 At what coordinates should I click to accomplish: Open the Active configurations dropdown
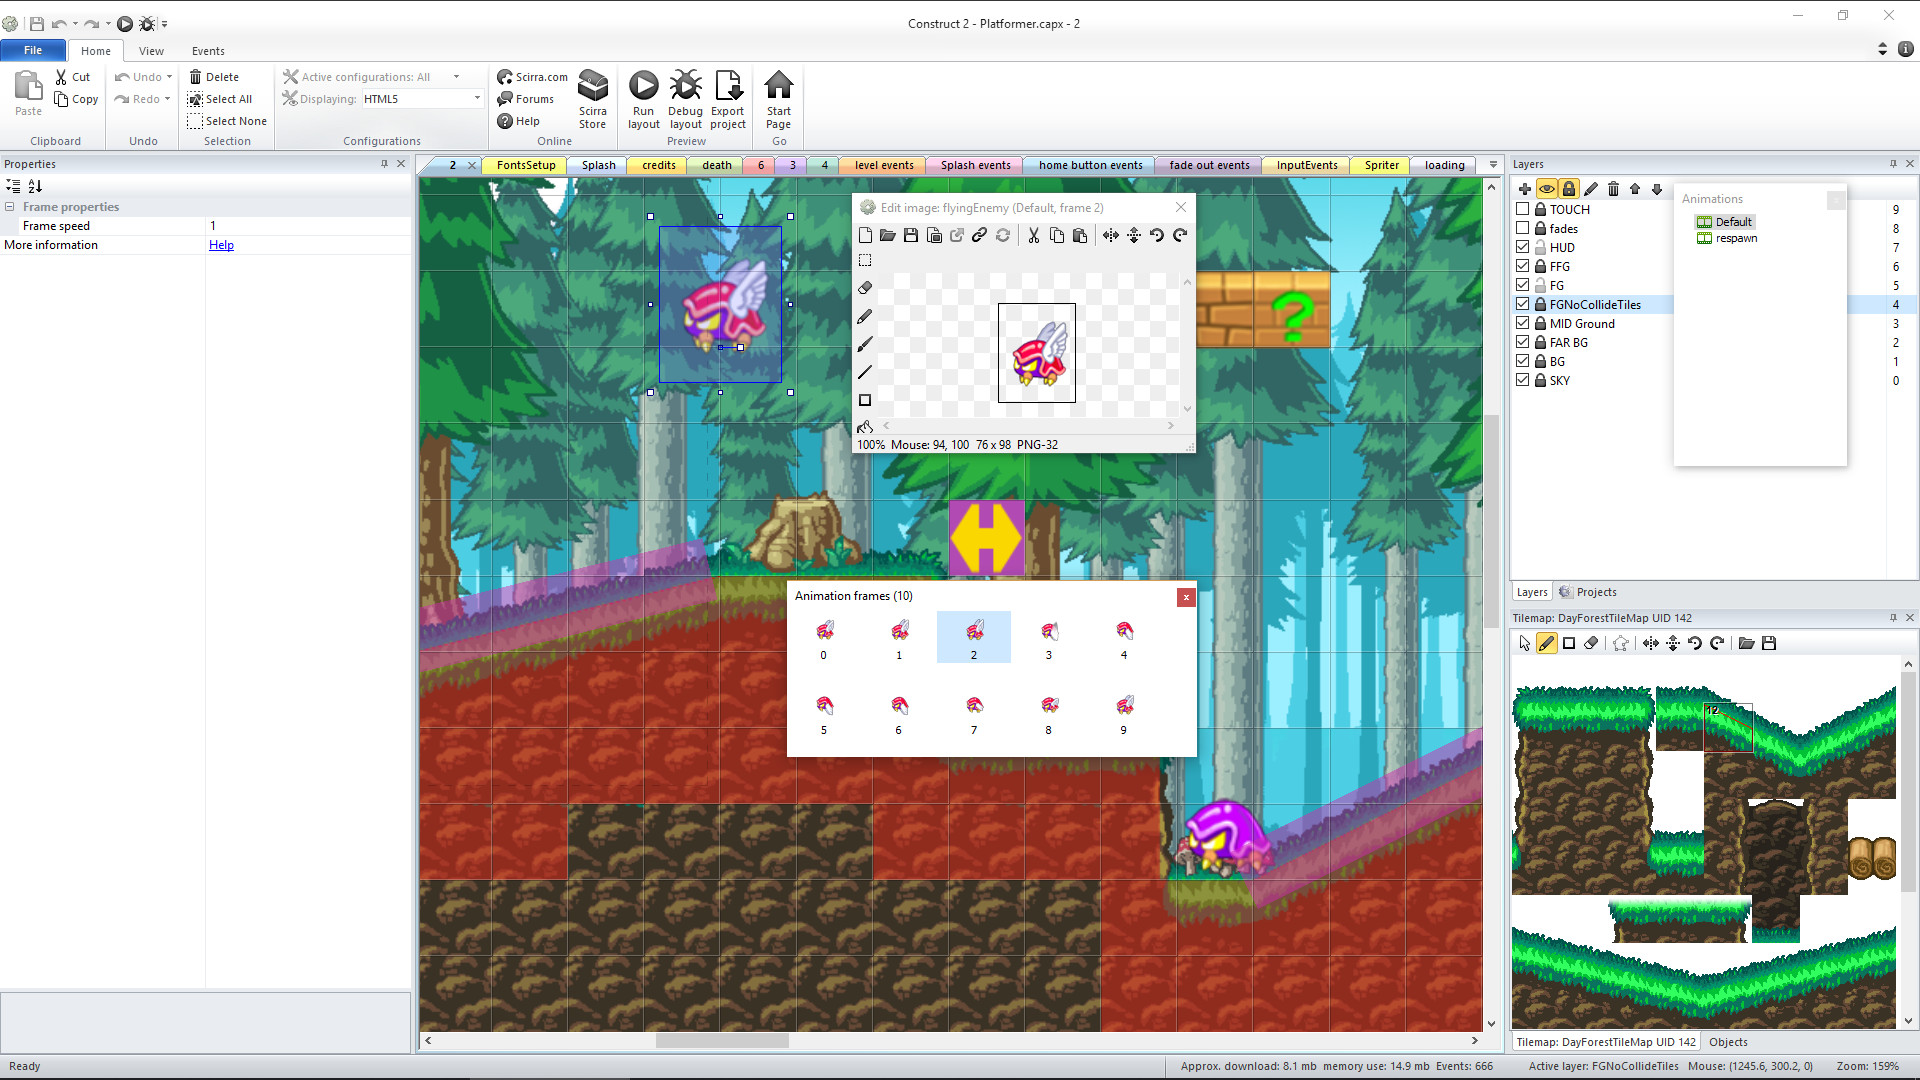click(456, 76)
